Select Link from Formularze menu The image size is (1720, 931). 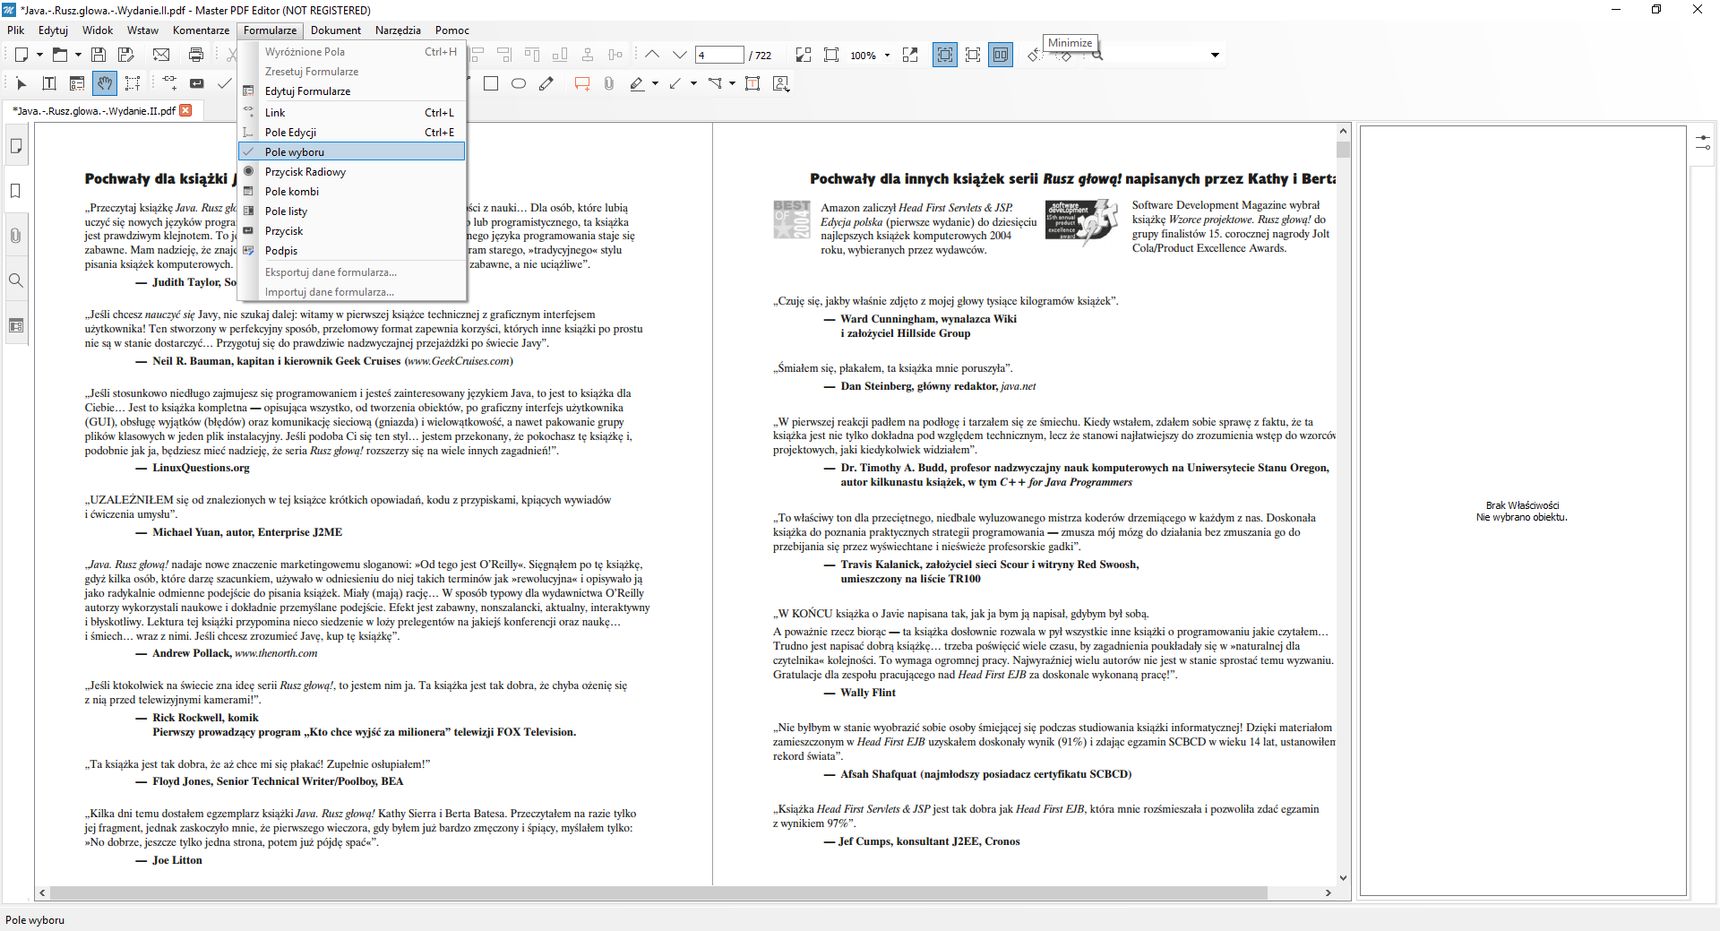352,112
